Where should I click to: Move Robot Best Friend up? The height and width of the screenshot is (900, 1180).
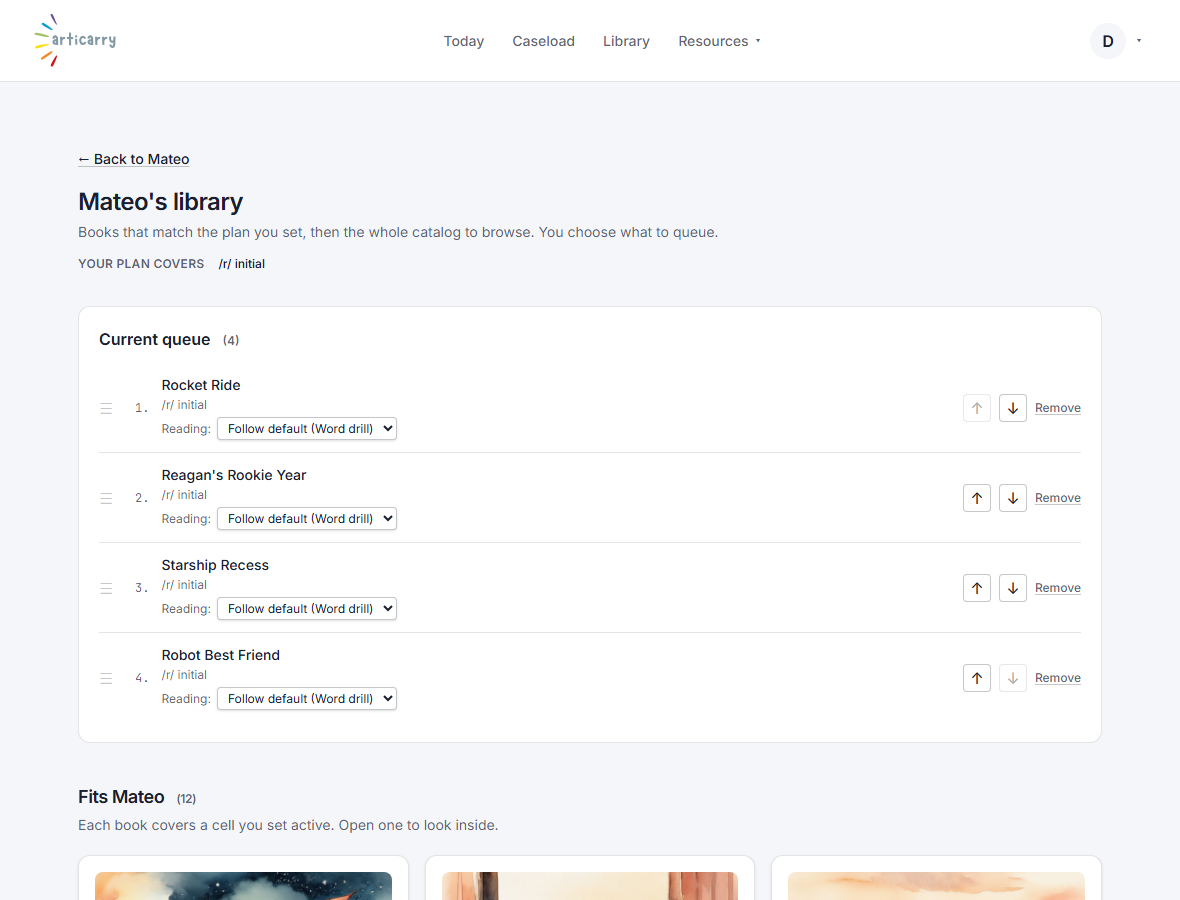coord(976,678)
